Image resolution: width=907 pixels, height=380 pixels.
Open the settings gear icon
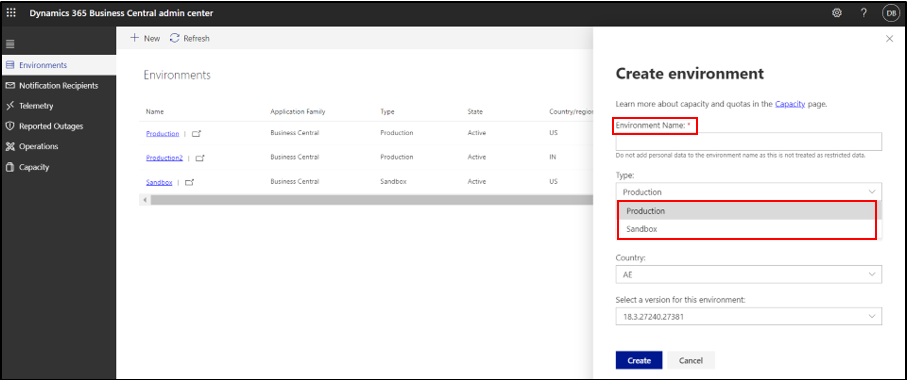[x=836, y=13]
